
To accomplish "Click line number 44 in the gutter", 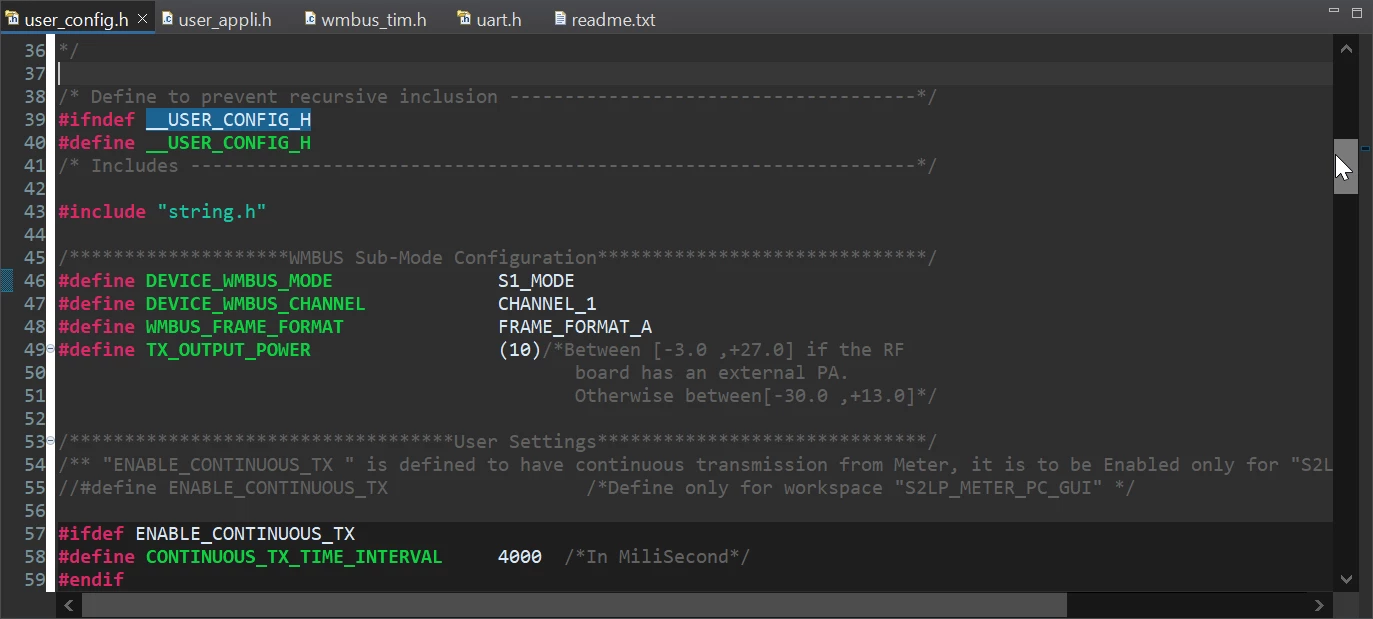I will 35,235.
